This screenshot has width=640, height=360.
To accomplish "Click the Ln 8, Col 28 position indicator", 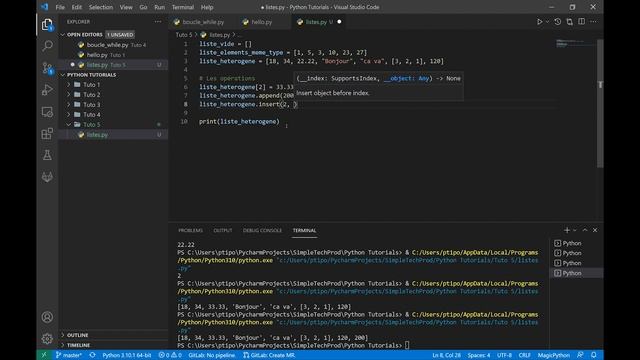I will point(446,355).
